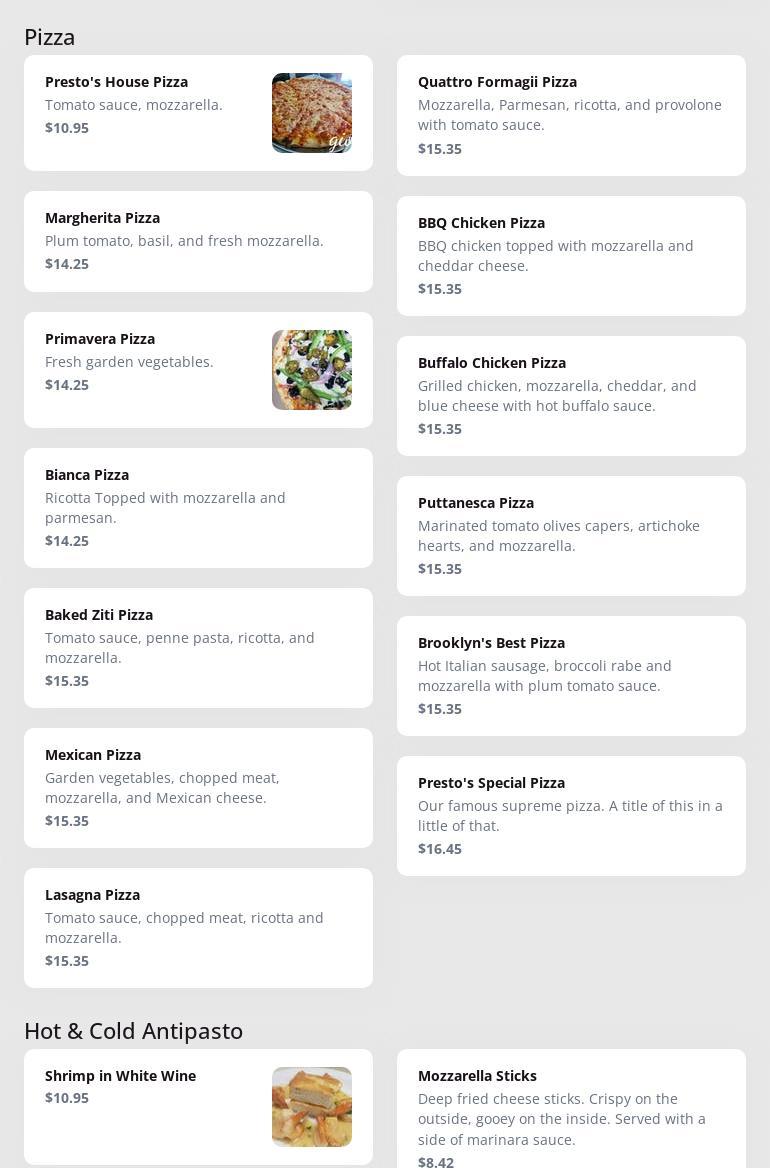Image resolution: width=770 pixels, height=1168 pixels.
Task: Select BBQ Chicken Pizza title
Action: point(481,223)
